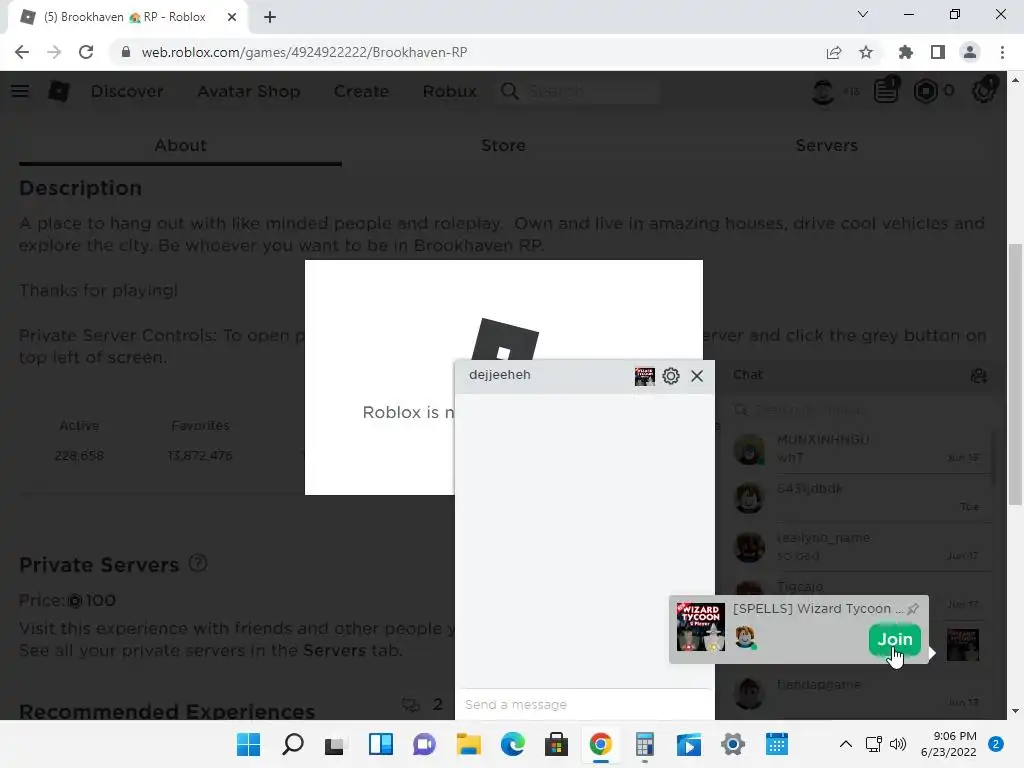Image resolution: width=1024 pixels, height=768 pixels.
Task: Click the chat friends search field
Action: (x=857, y=409)
